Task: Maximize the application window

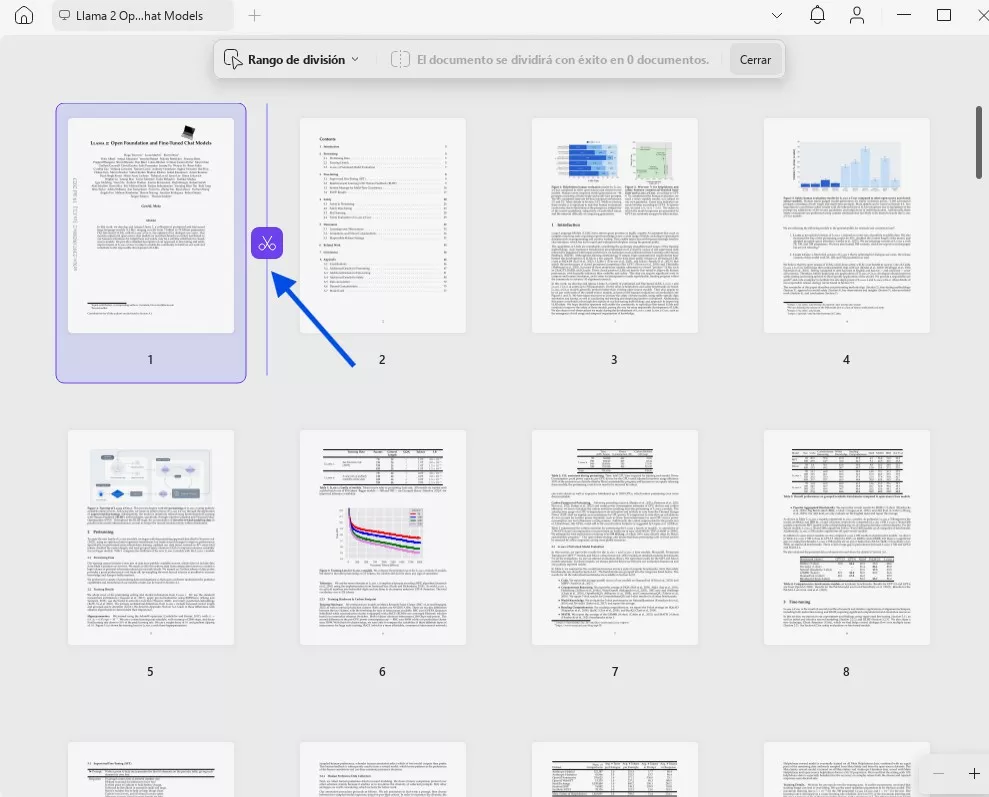Action: coord(944,15)
